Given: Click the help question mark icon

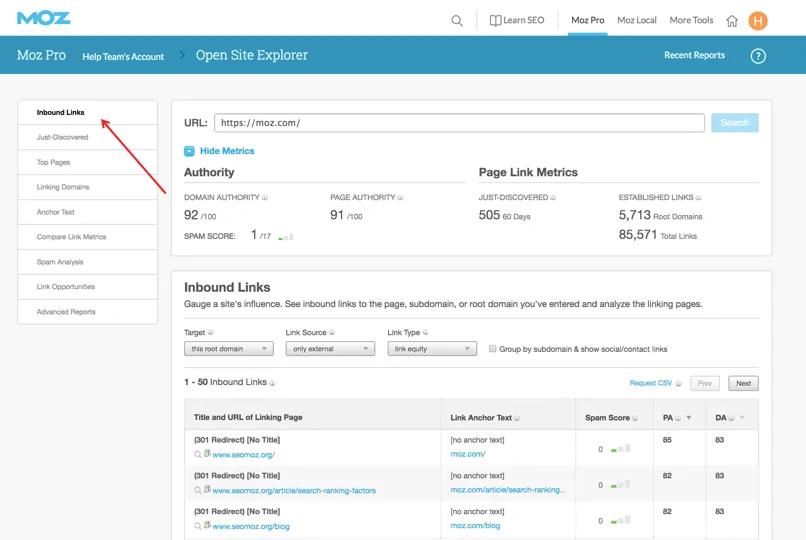Looking at the screenshot, I should click(758, 56).
